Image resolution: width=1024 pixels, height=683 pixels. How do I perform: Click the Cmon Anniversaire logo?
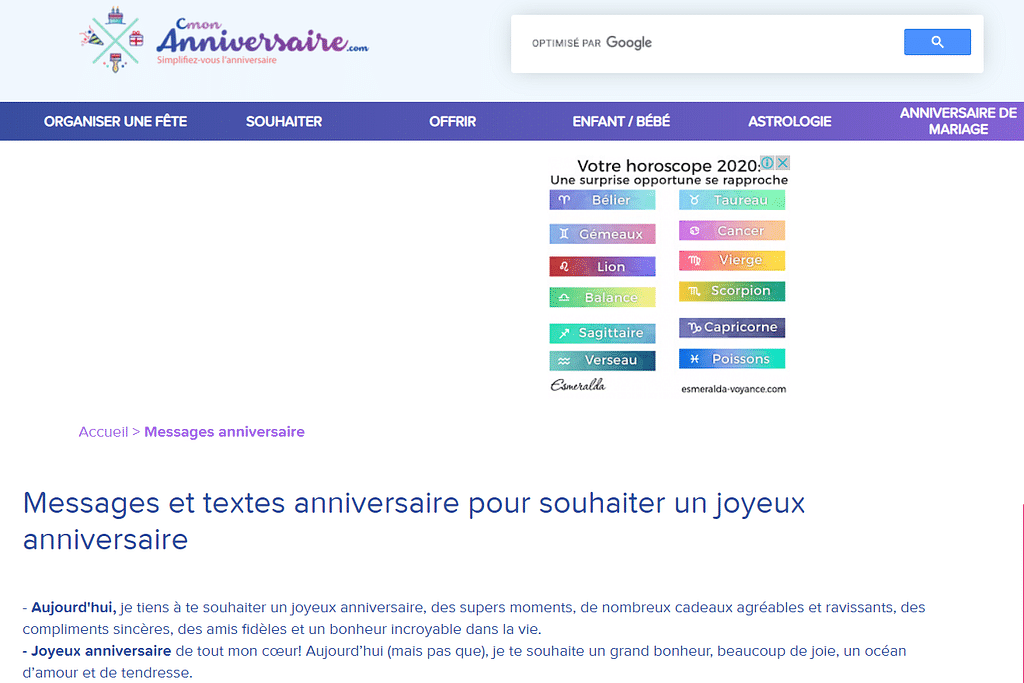pyautogui.click(x=225, y=42)
